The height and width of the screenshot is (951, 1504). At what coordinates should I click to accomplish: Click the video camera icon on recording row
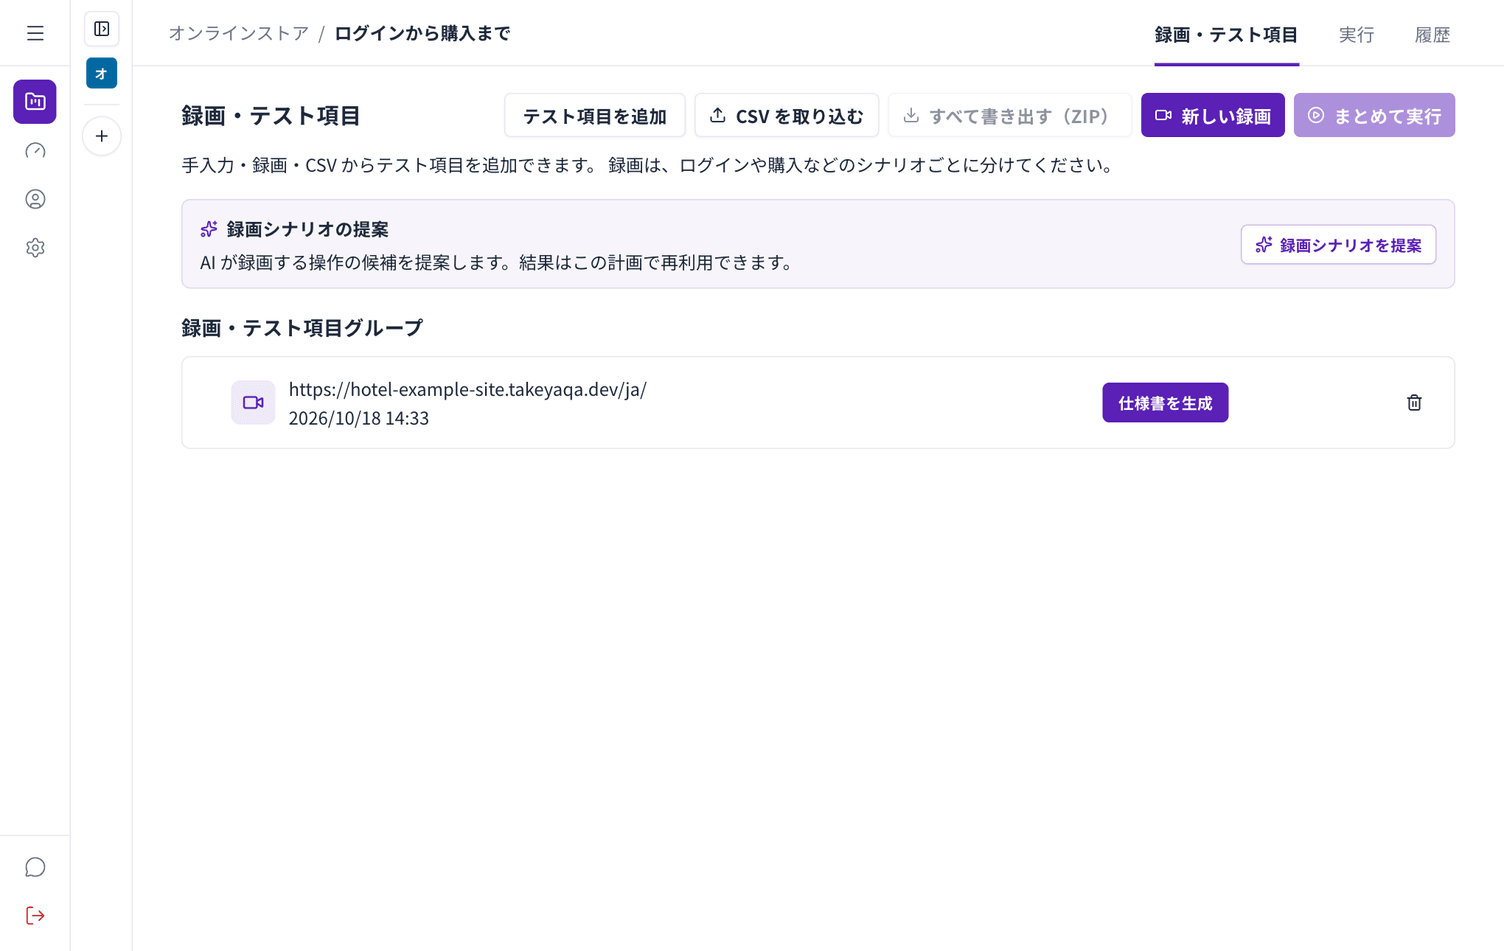tap(253, 403)
